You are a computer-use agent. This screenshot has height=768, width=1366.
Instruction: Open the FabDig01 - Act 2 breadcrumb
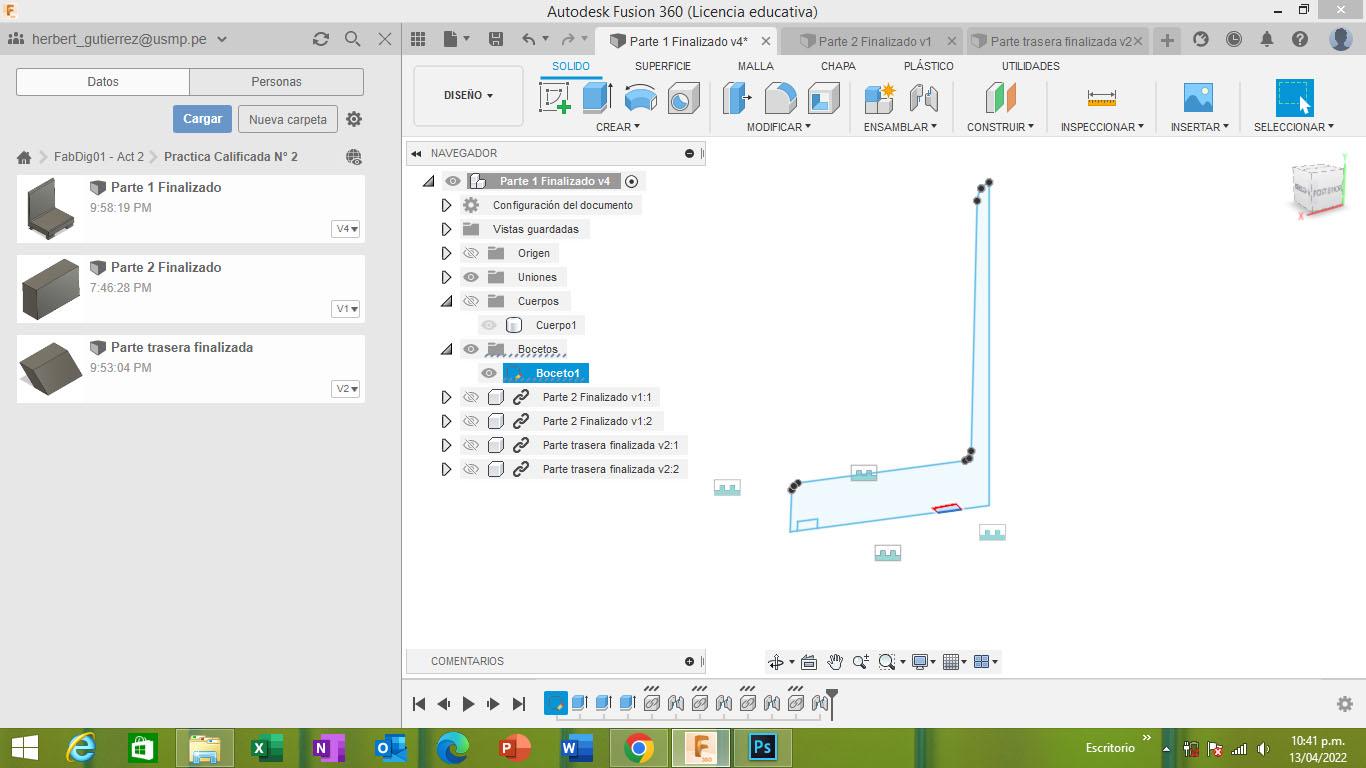[x=99, y=157]
